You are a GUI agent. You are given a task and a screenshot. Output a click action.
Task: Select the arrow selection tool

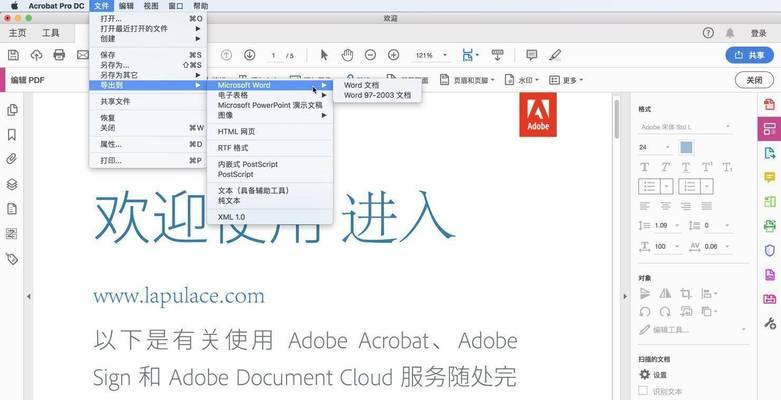click(324, 55)
